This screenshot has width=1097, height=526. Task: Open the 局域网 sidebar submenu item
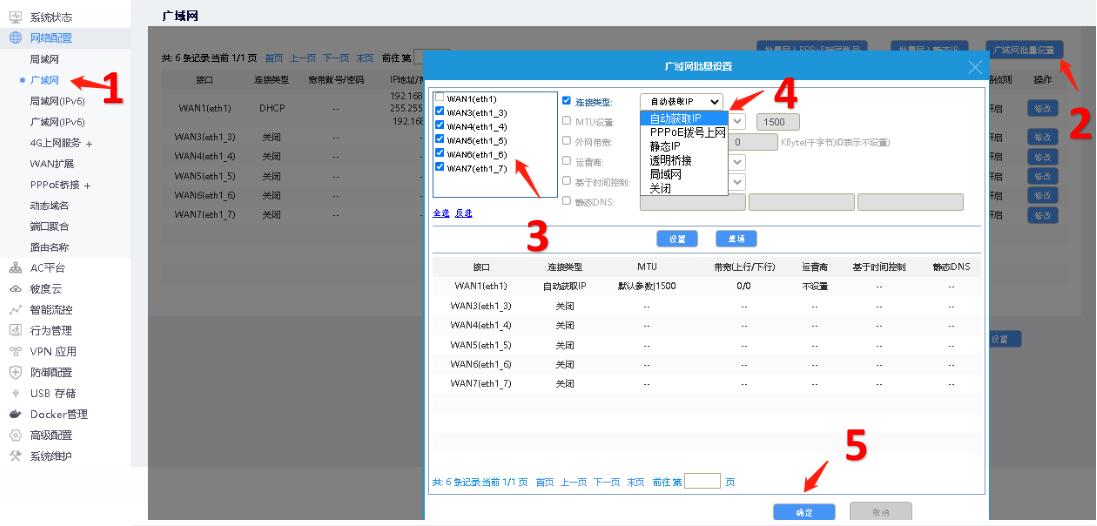click(x=44, y=59)
